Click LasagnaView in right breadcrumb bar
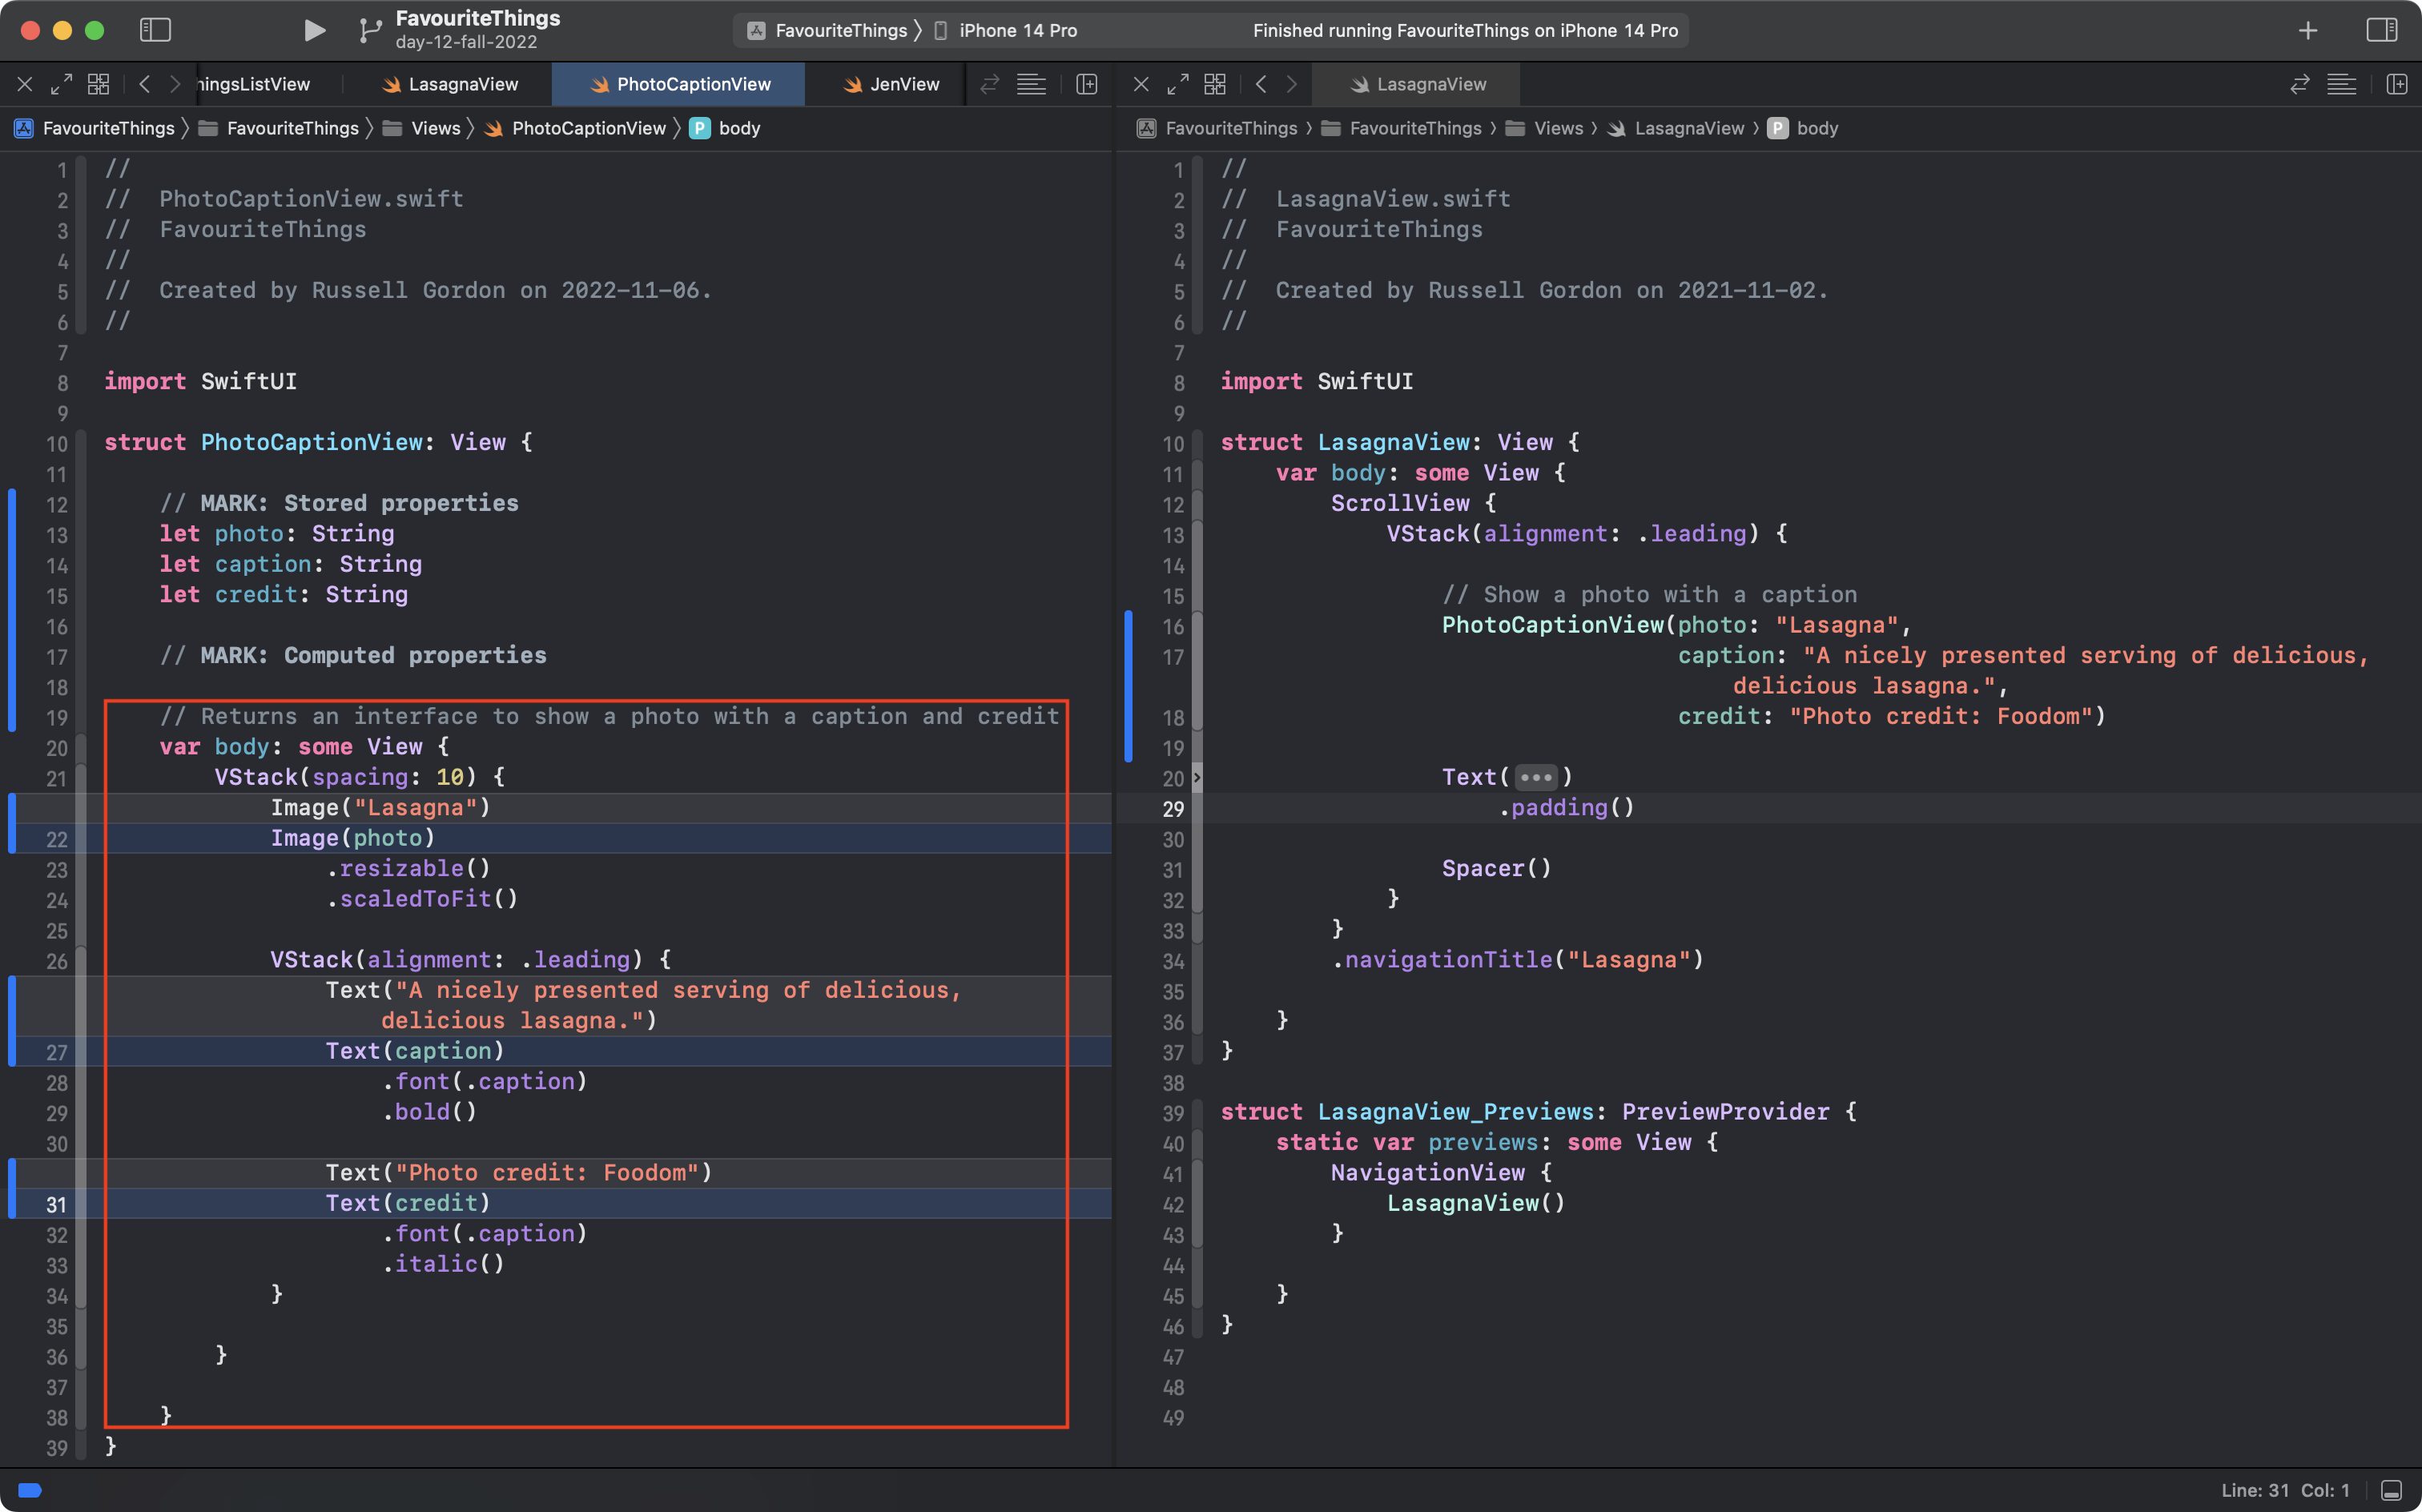2422x1512 pixels. tap(1688, 128)
